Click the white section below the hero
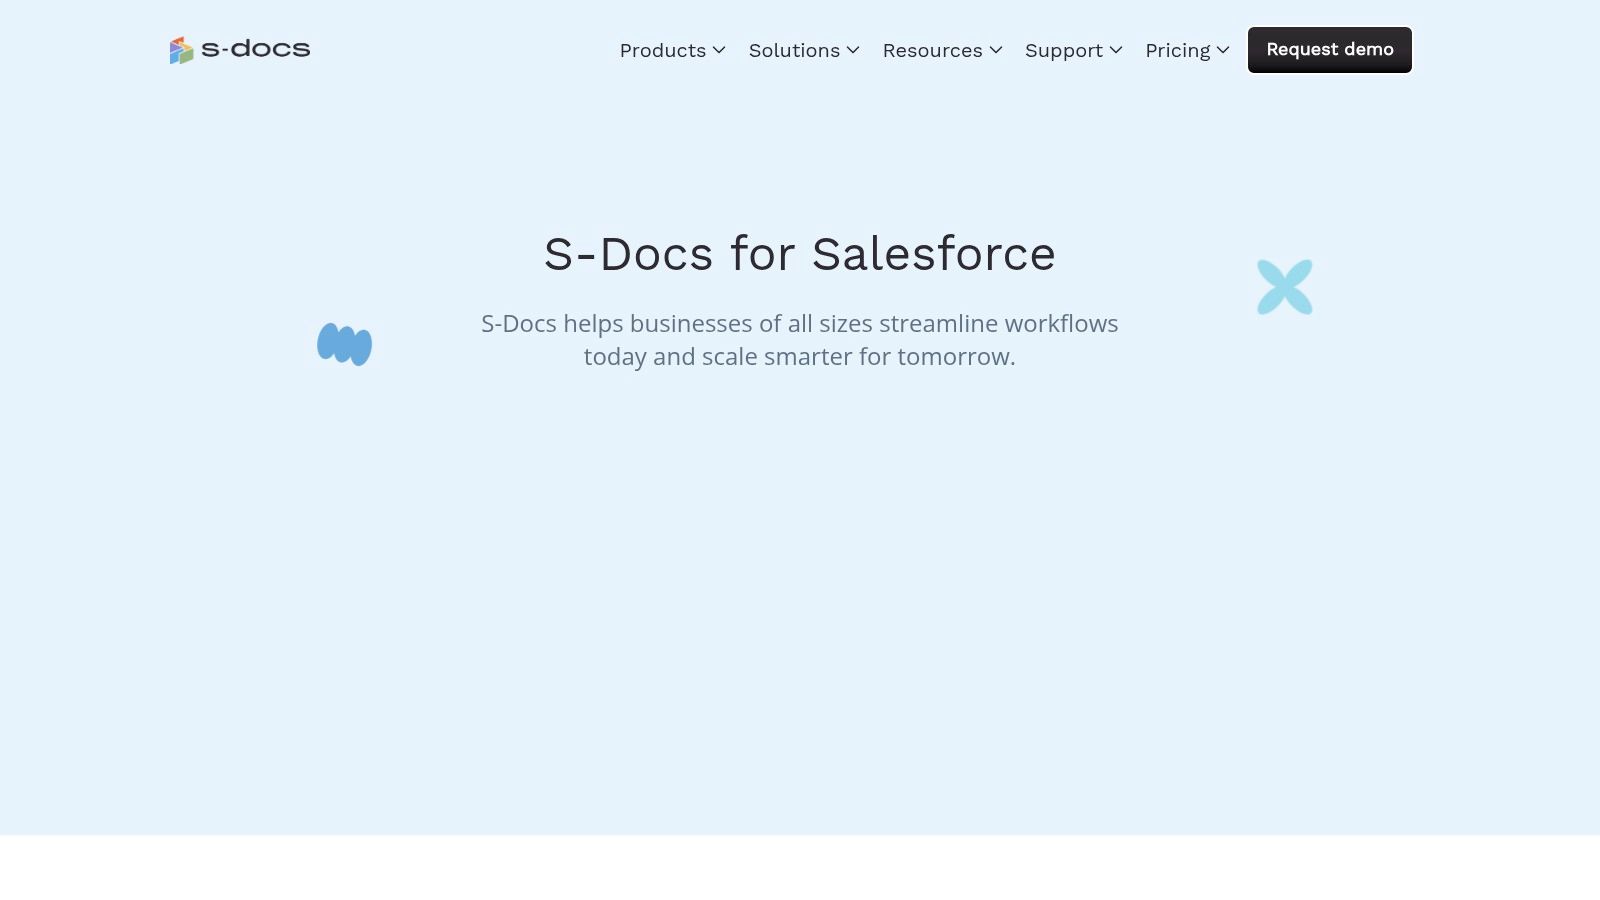1600x900 pixels. click(800, 867)
